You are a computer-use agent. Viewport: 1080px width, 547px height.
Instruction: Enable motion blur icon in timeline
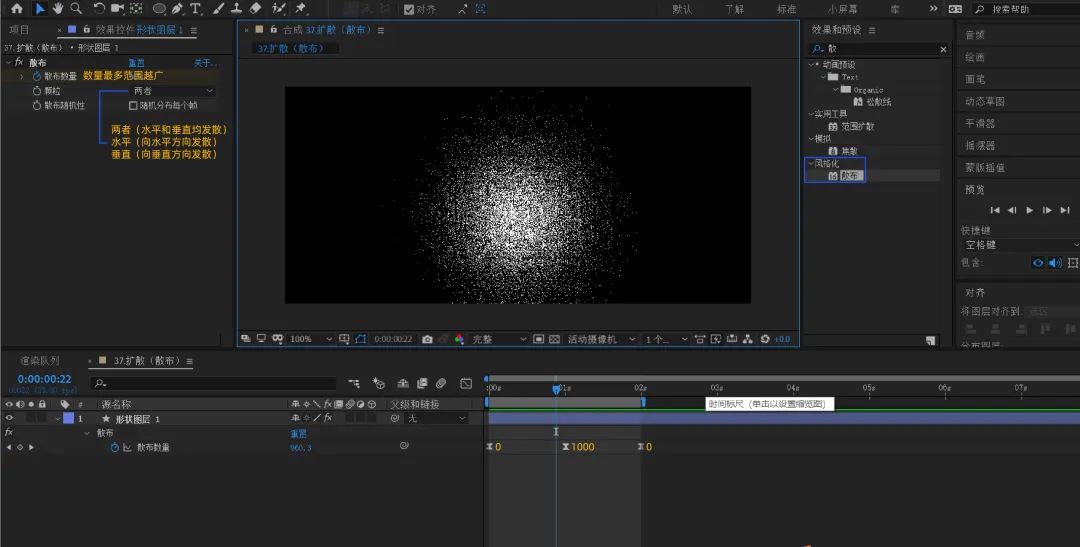441,383
